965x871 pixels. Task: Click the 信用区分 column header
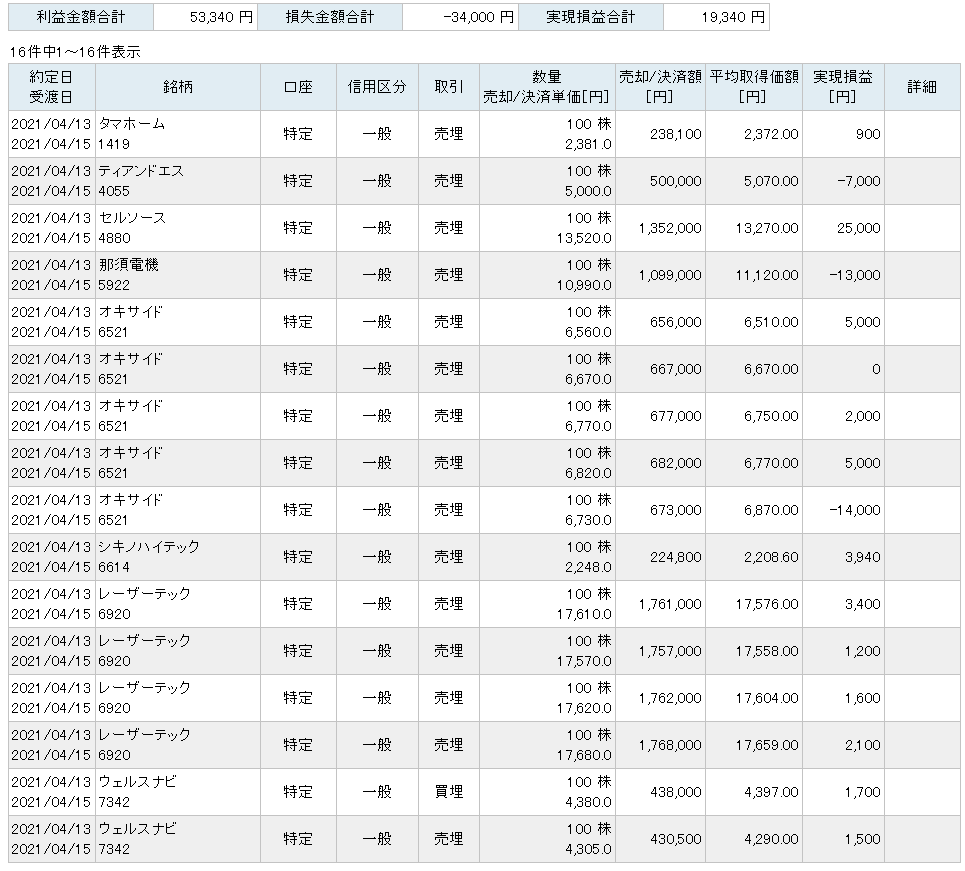[377, 87]
